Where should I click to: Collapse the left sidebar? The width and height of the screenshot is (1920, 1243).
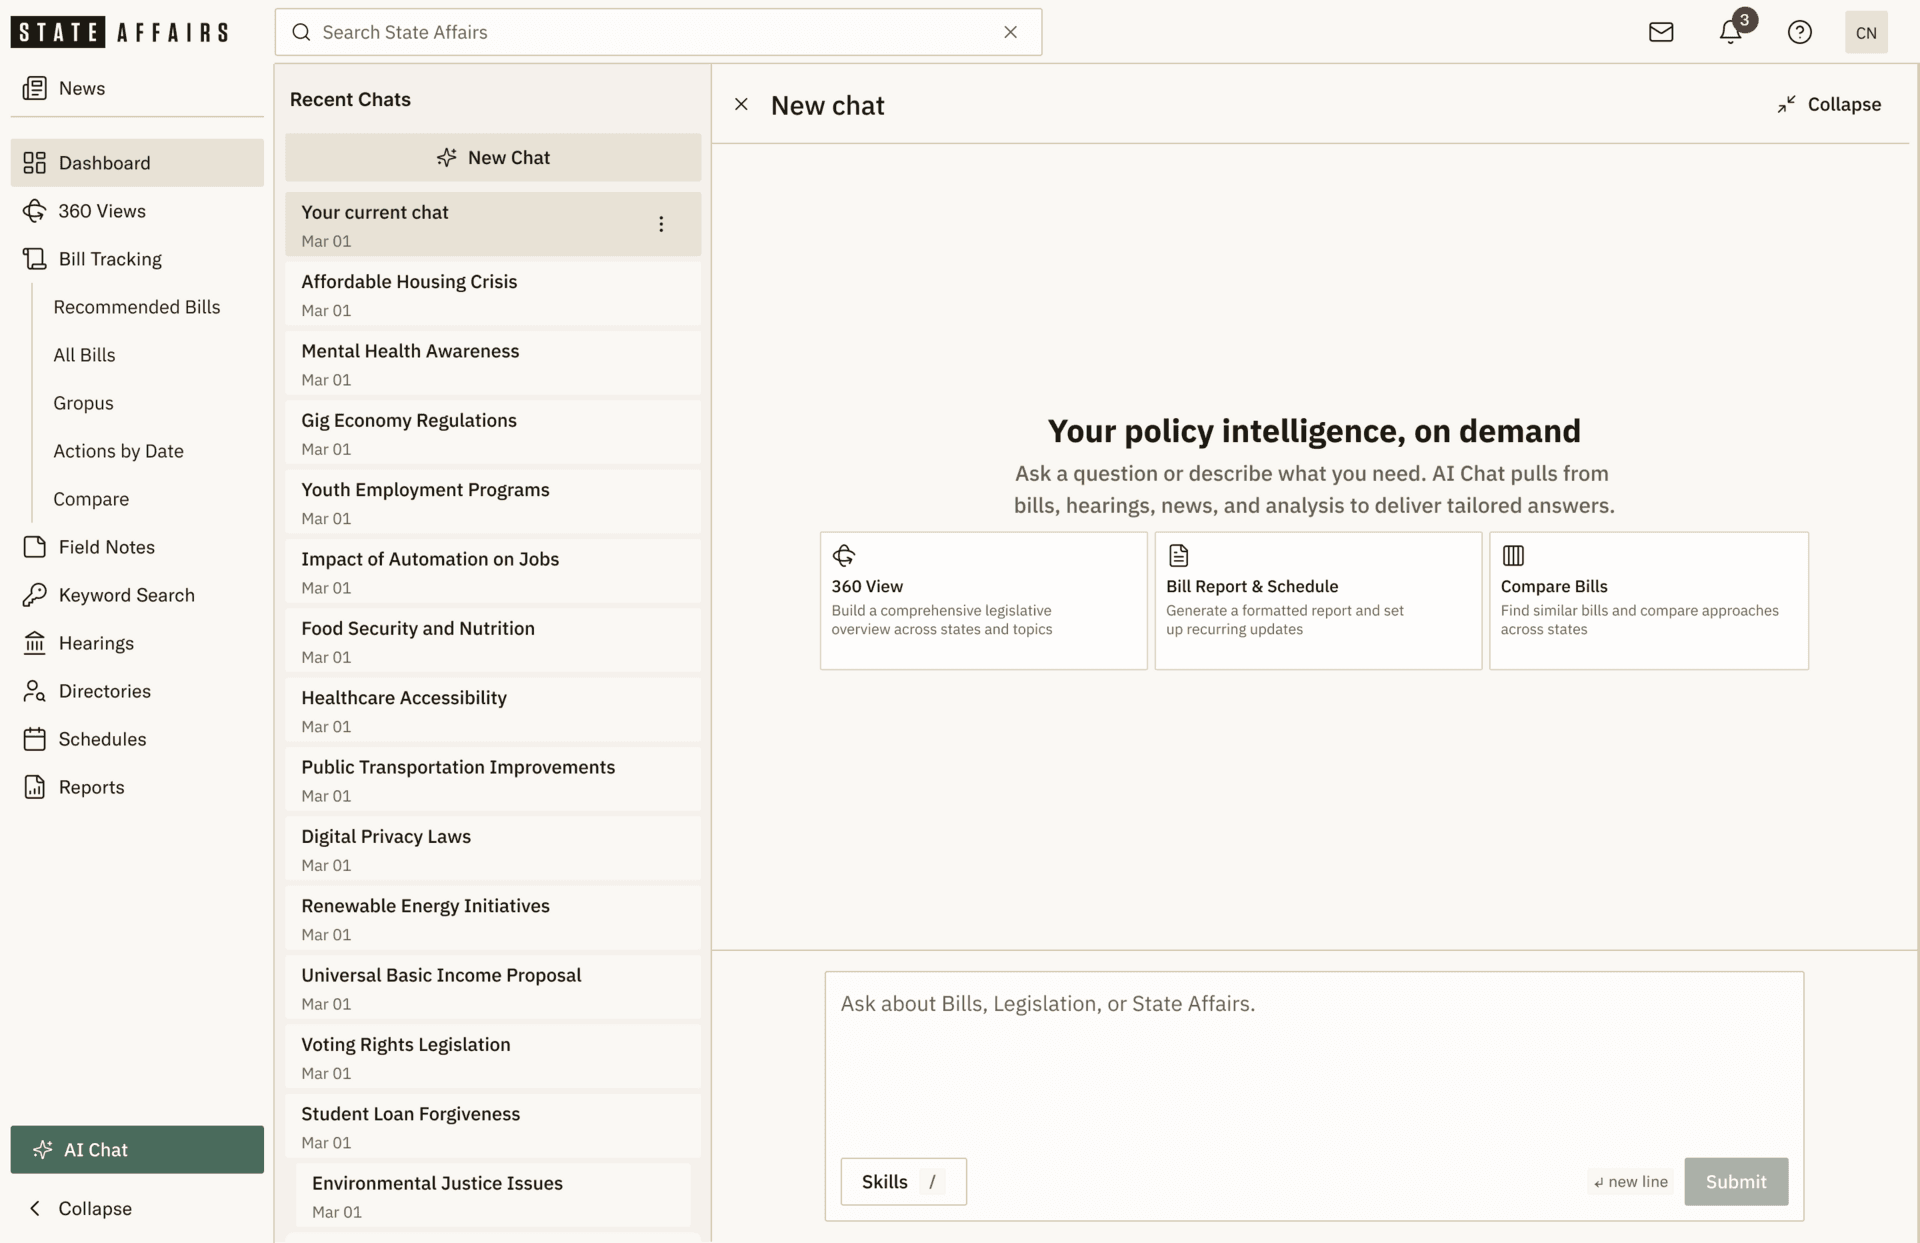point(80,1208)
